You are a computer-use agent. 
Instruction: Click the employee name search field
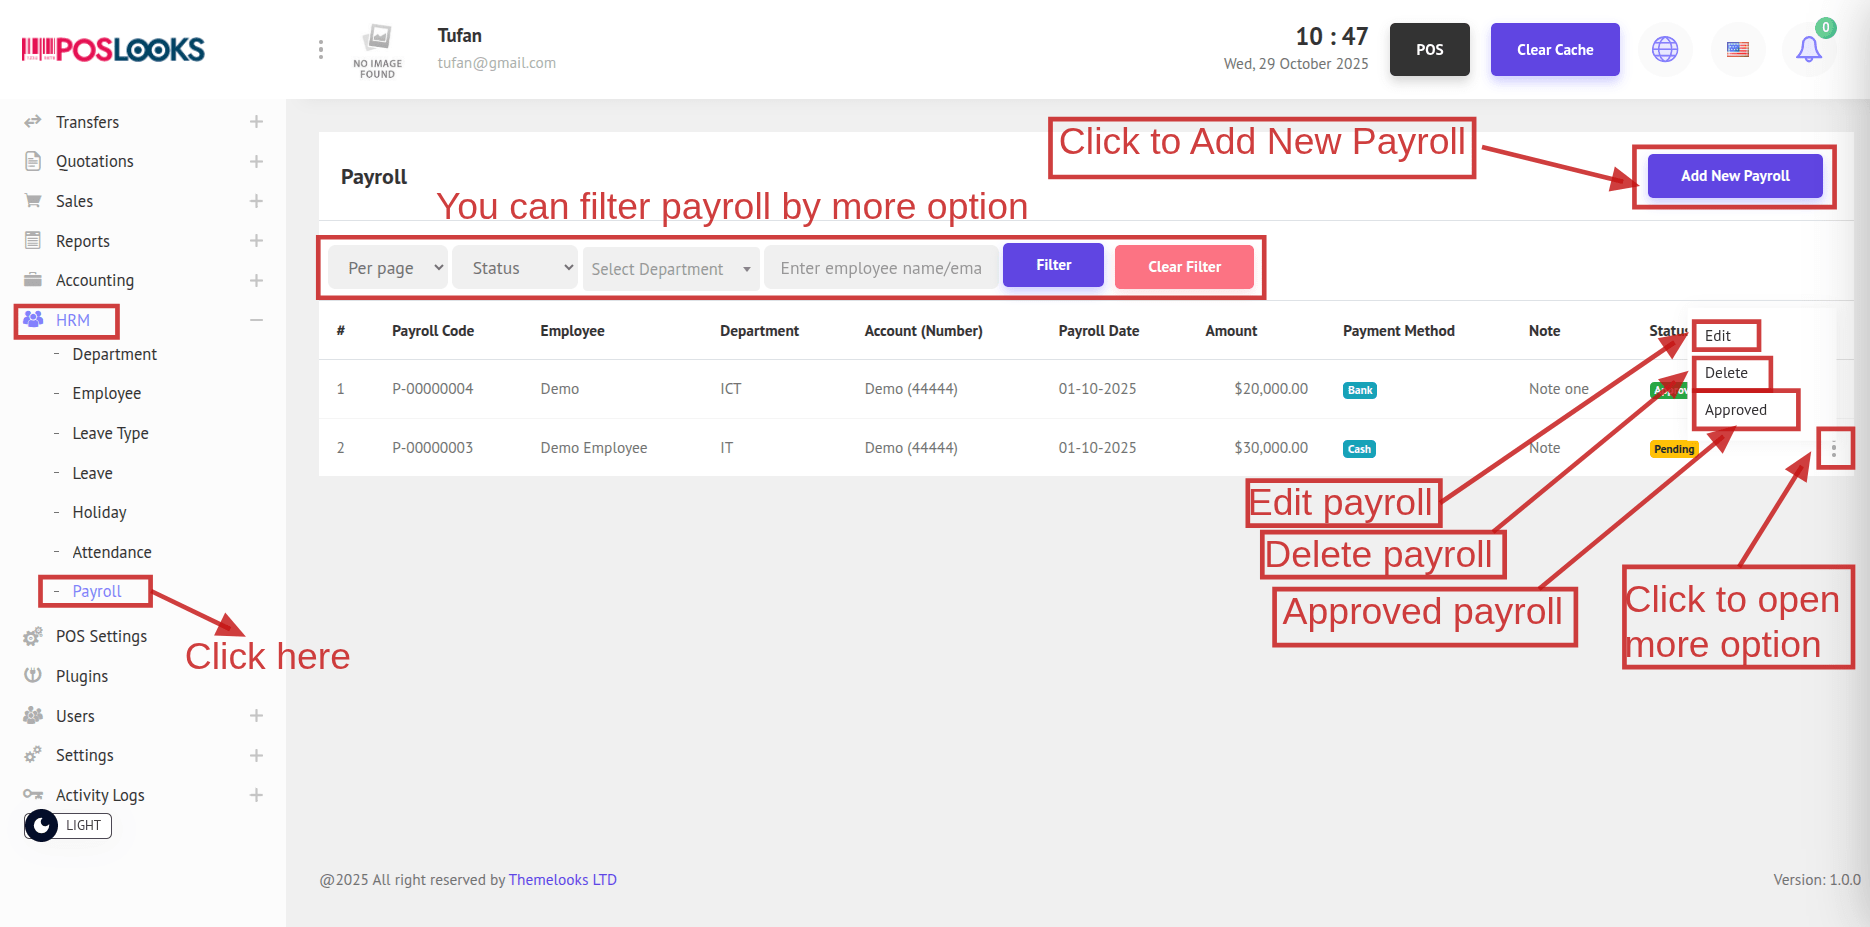pyautogui.click(x=881, y=268)
